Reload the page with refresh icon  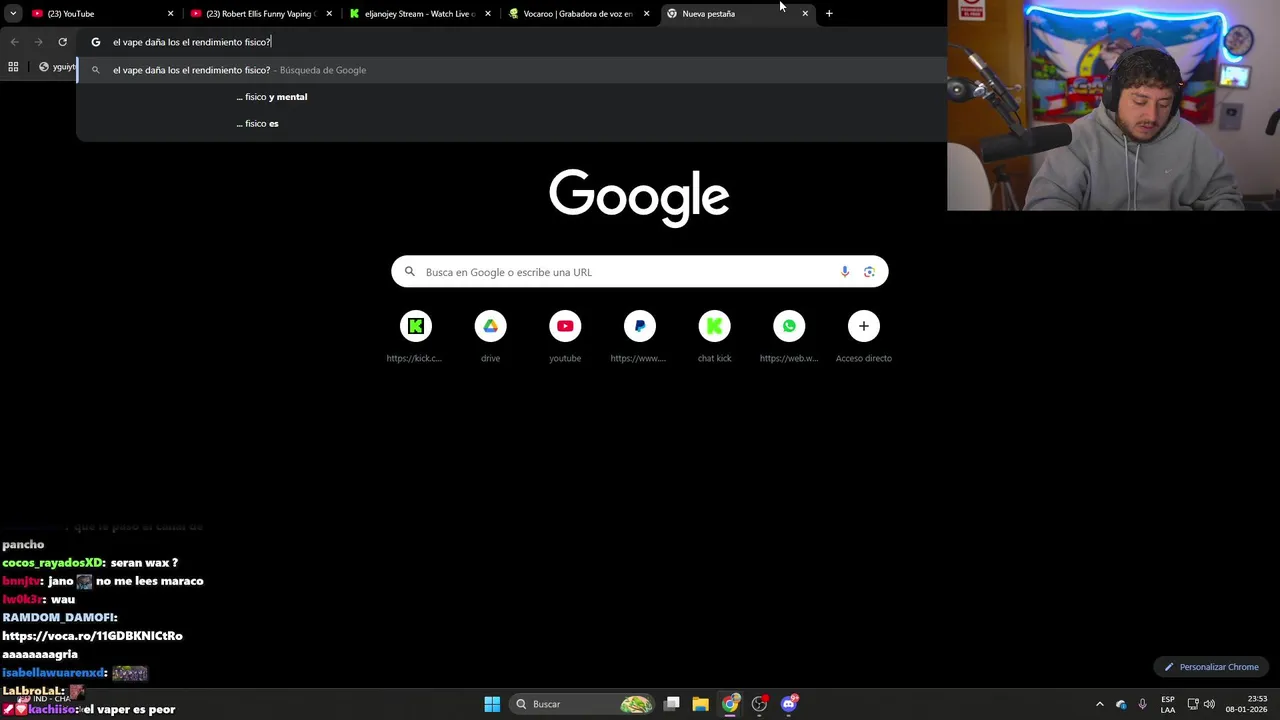[x=62, y=42]
